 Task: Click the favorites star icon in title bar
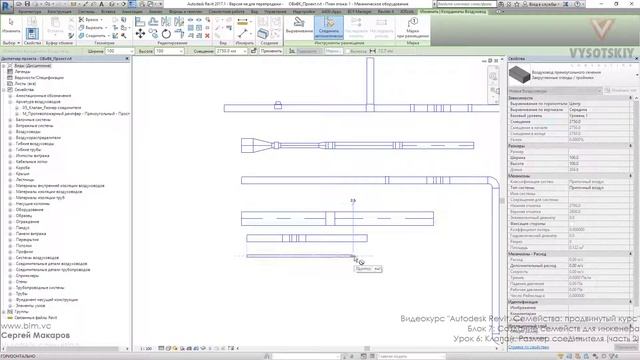coord(517,4)
